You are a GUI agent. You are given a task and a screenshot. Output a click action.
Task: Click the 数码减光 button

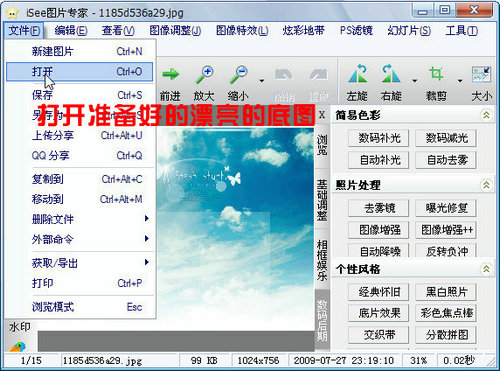click(x=446, y=138)
